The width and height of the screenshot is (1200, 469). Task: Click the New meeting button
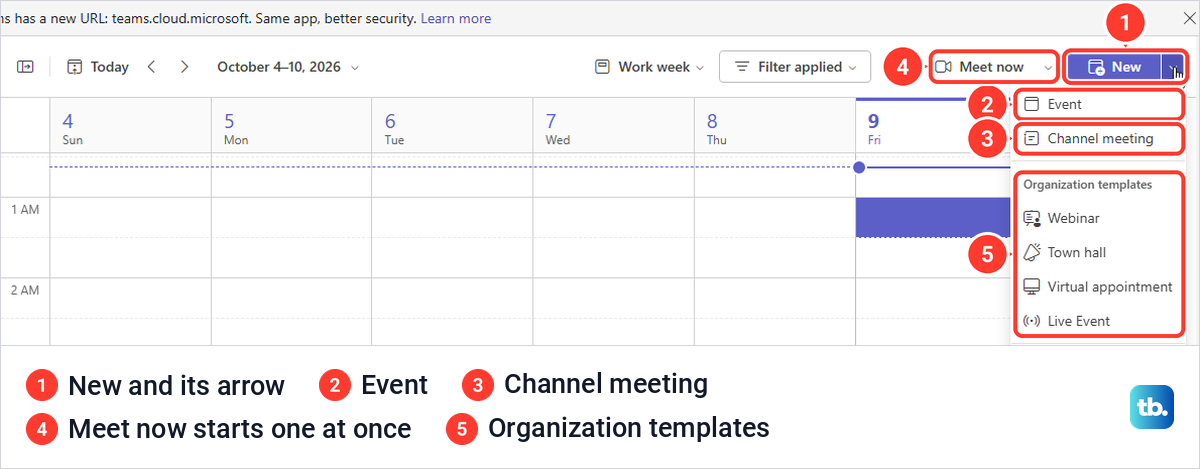coord(1115,67)
